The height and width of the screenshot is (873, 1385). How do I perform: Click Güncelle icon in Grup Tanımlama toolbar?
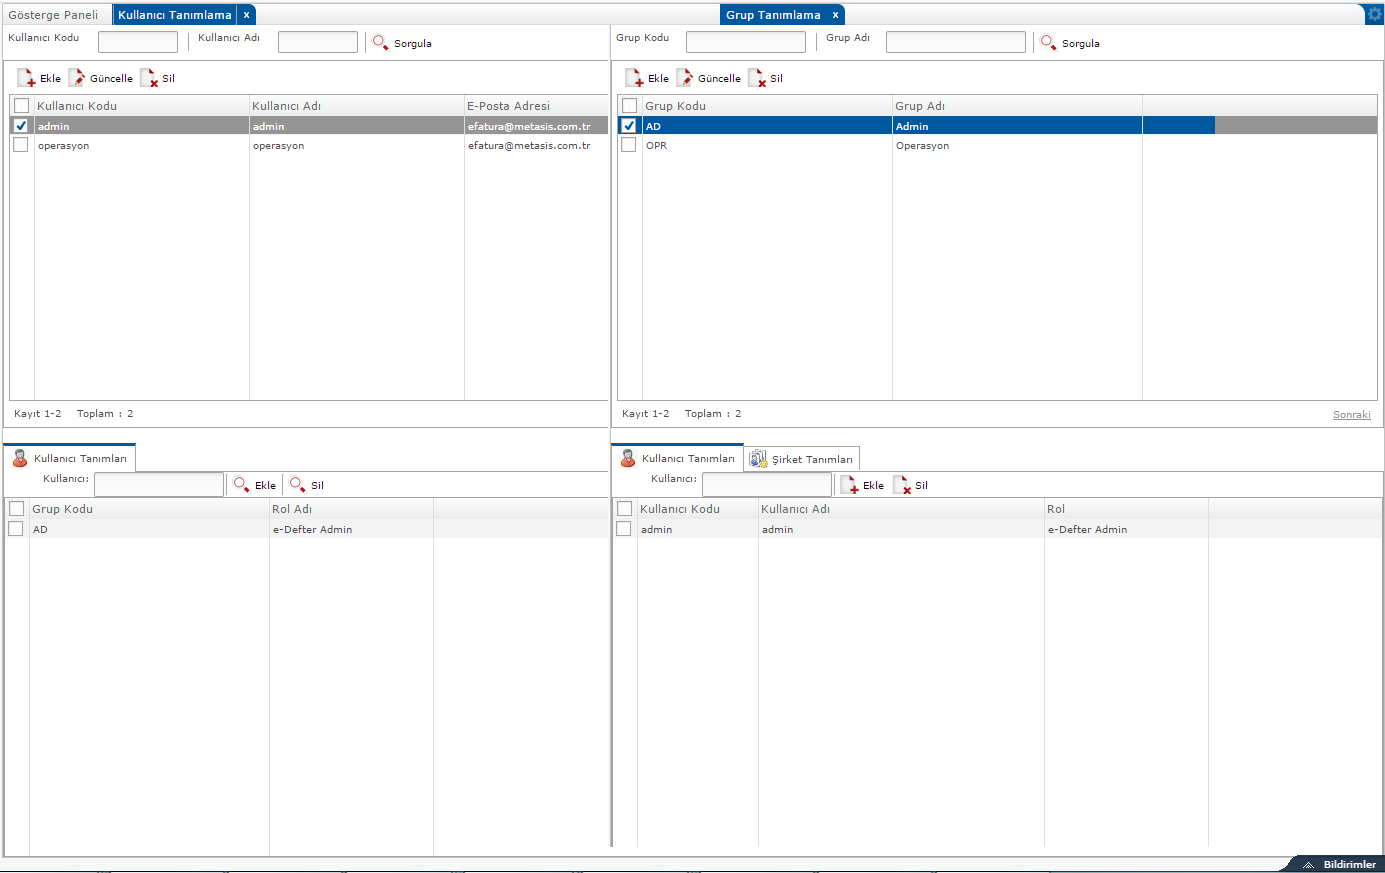pos(685,78)
